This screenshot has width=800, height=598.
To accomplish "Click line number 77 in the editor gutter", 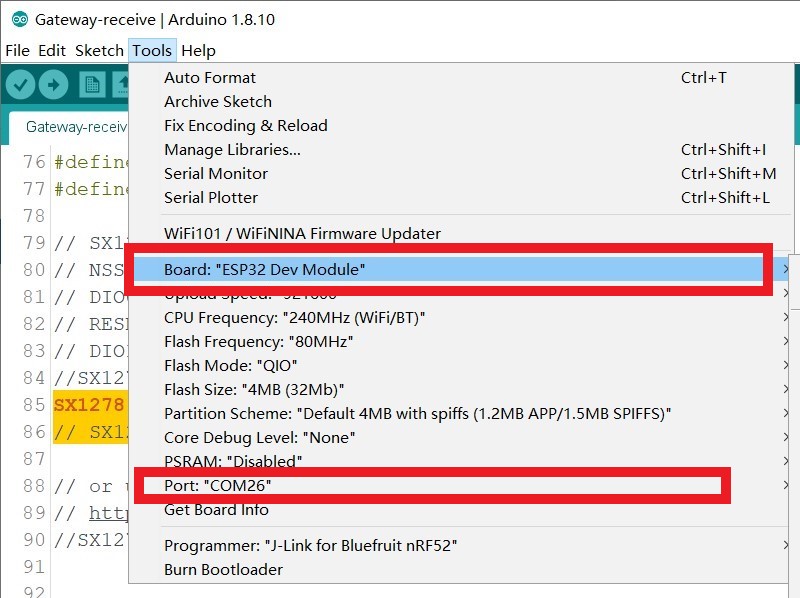I will click(x=34, y=189).
